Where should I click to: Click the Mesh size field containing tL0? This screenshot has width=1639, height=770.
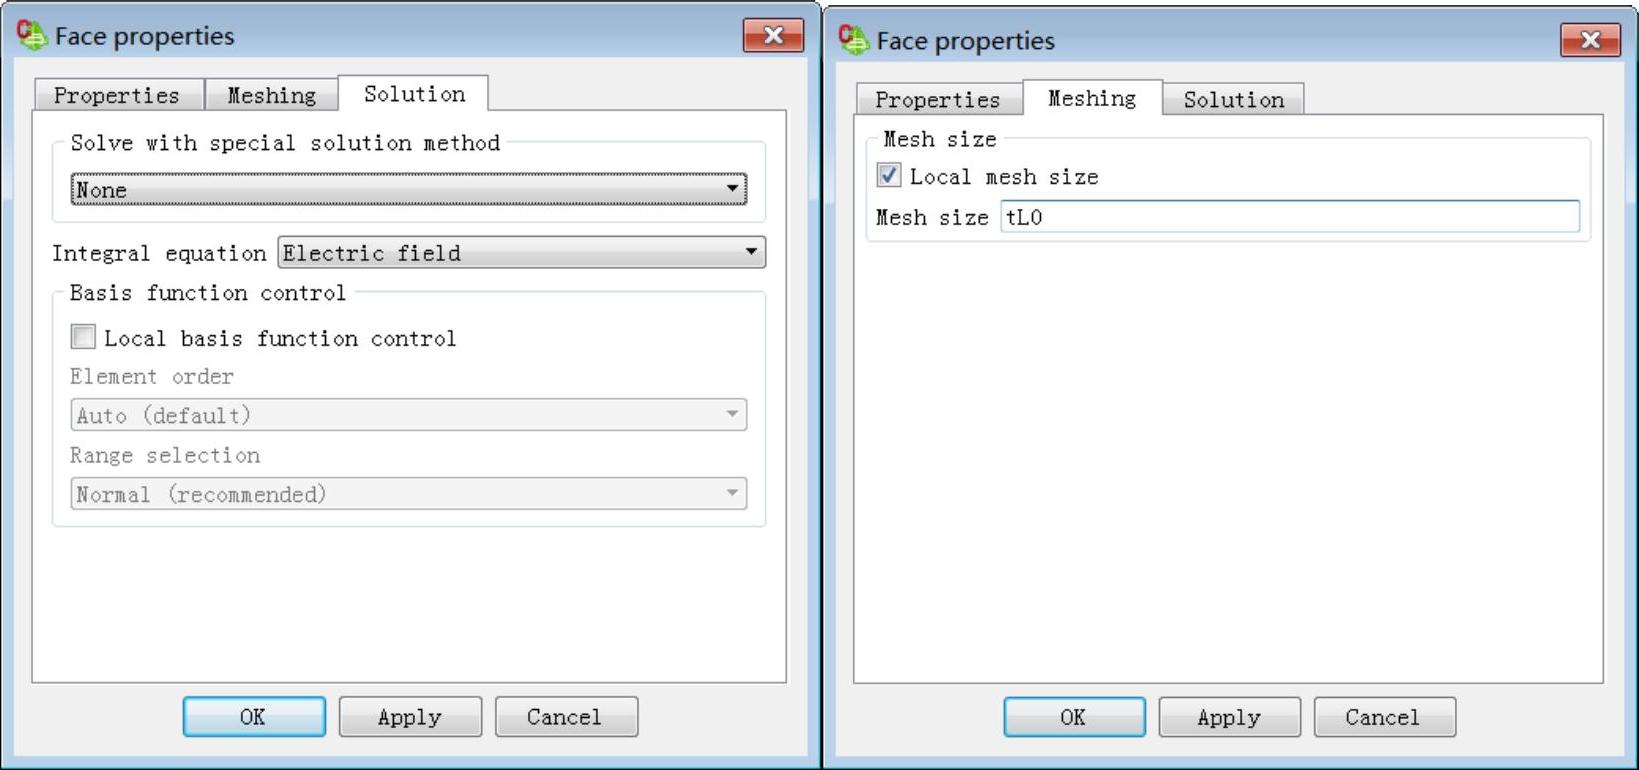1290,217
